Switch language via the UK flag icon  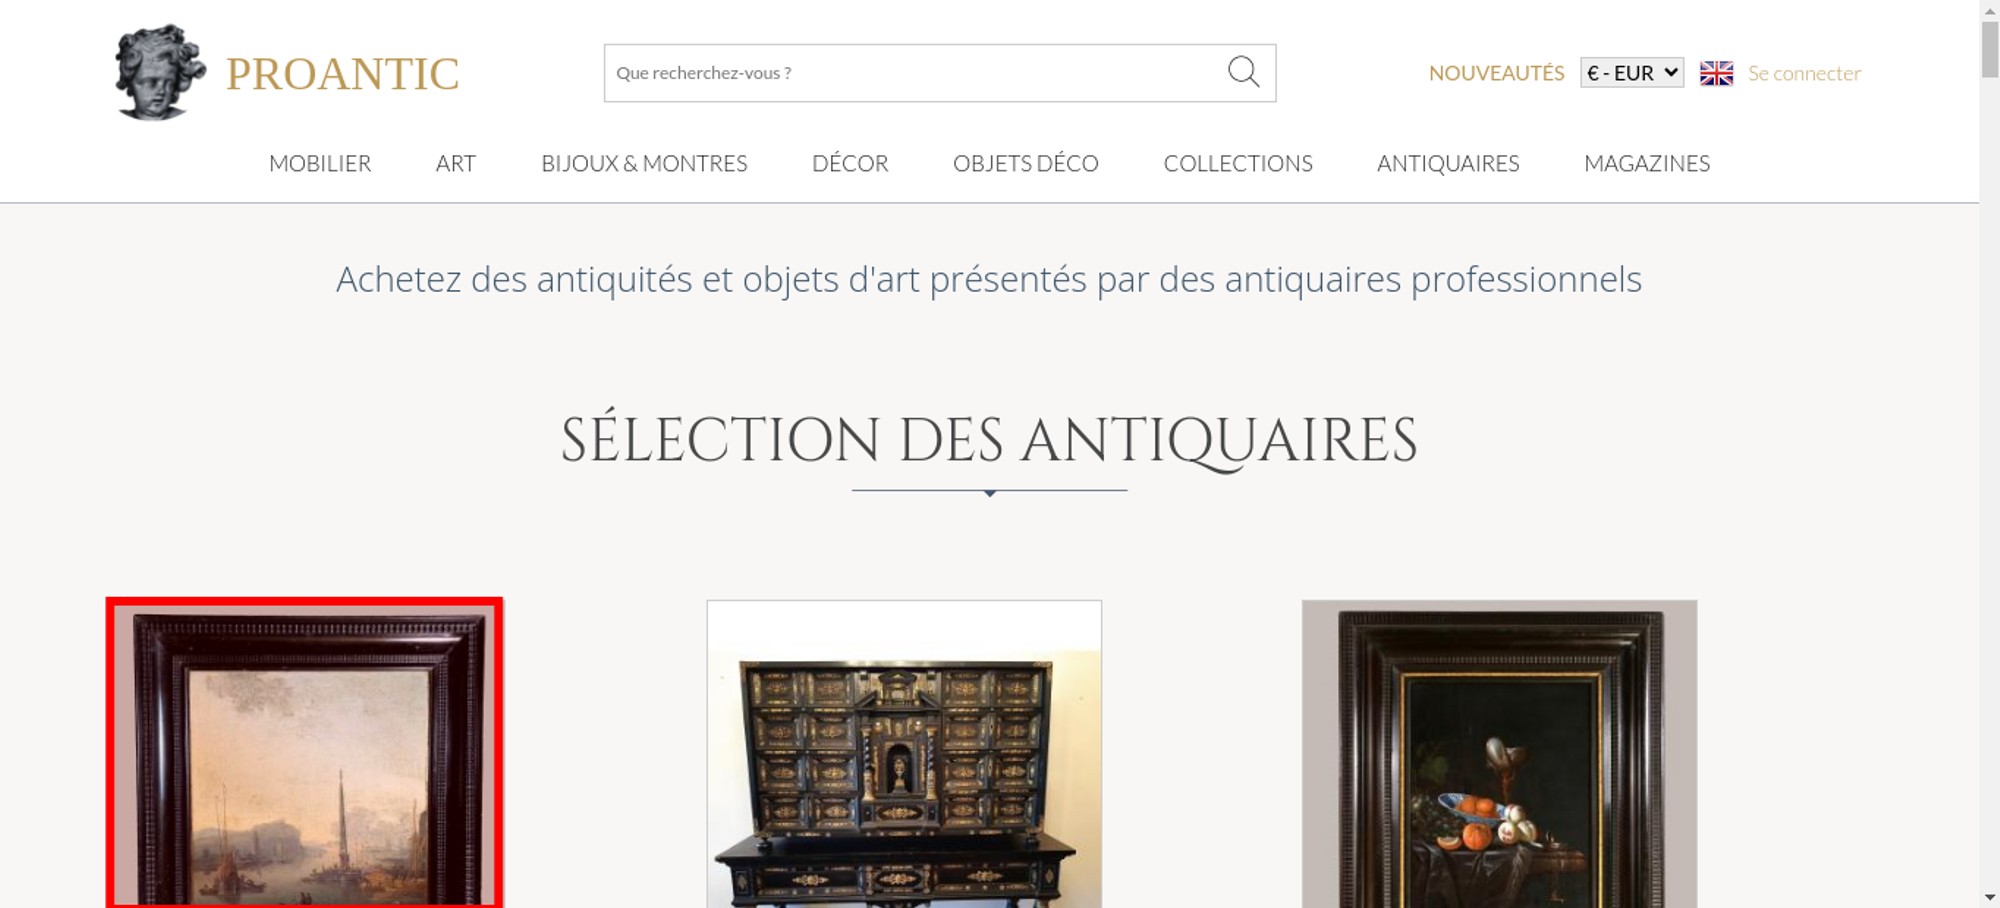coord(1716,73)
